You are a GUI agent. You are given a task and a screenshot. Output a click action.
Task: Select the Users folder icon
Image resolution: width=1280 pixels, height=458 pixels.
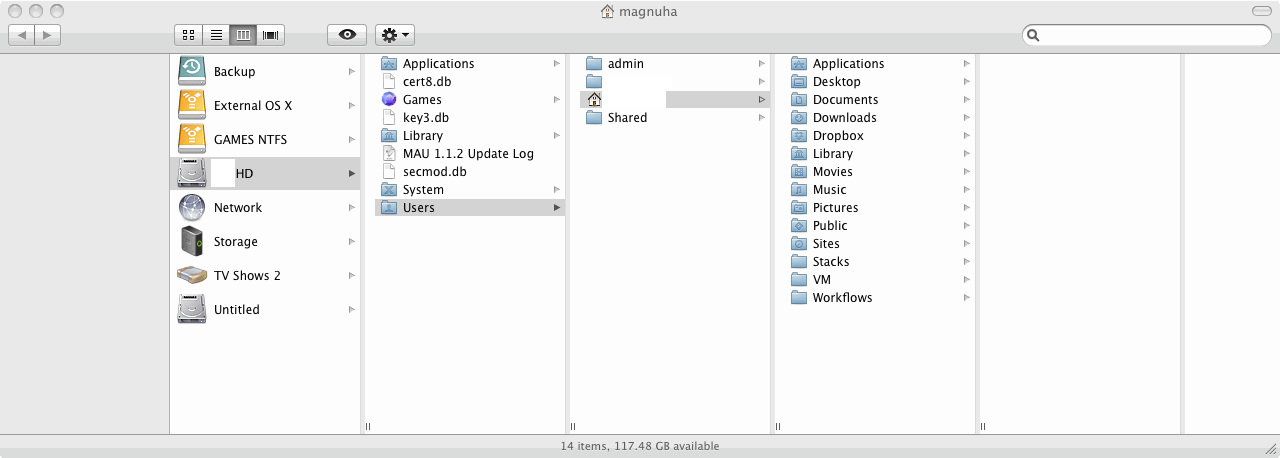click(390, 207)
